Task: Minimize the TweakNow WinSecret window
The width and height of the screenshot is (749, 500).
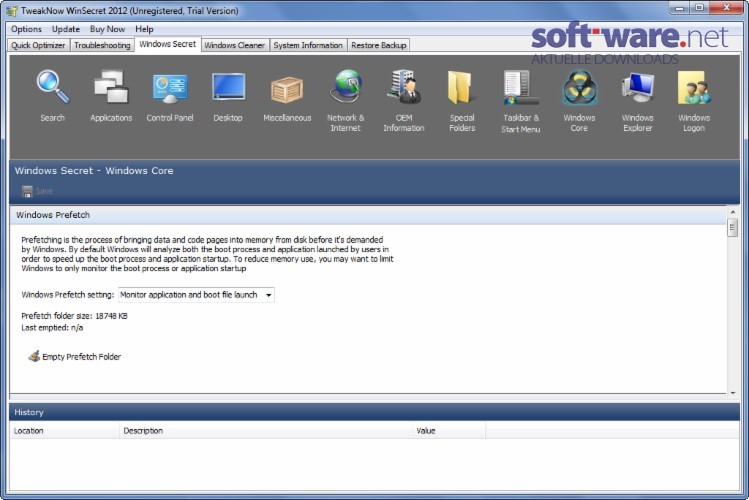Action: [x=679, y=8]
